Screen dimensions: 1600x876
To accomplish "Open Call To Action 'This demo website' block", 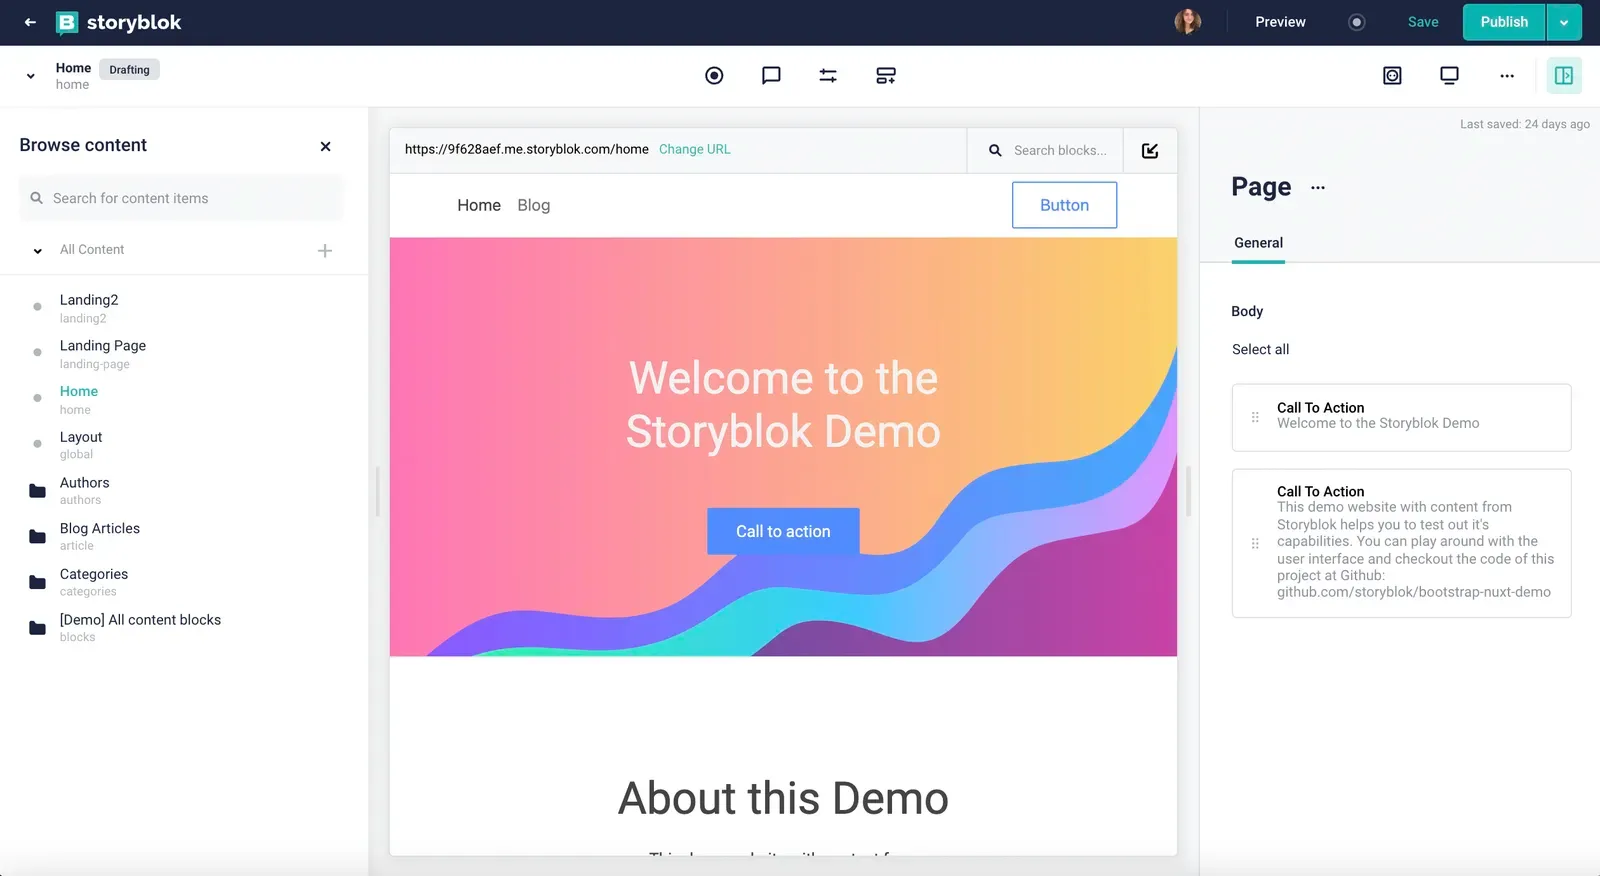I will click(1401, 544).
